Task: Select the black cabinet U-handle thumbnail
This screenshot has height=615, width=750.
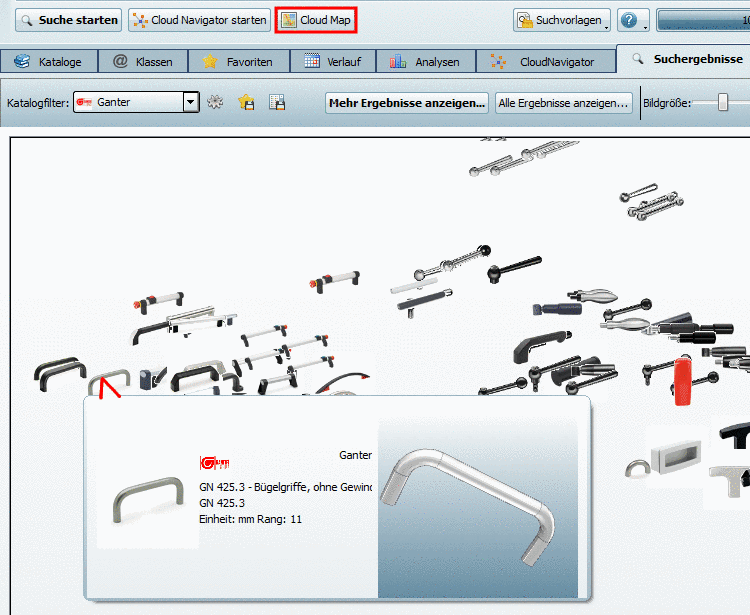Action: coord(195,379)
